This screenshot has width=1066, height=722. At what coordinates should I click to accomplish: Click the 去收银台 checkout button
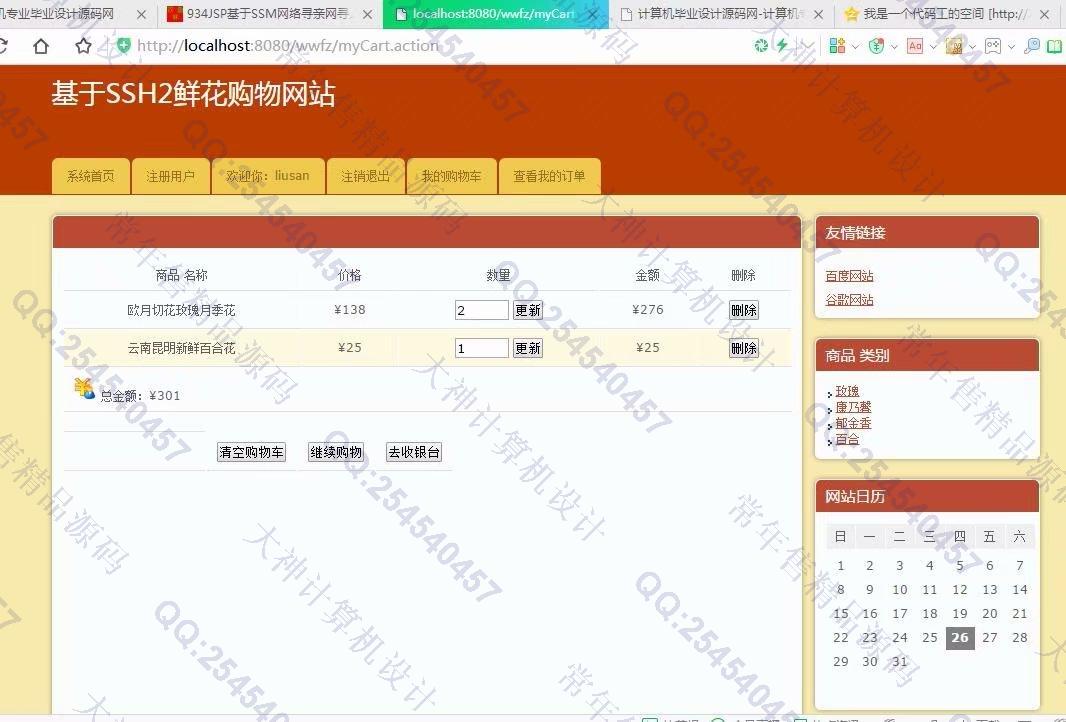(414, 452)
